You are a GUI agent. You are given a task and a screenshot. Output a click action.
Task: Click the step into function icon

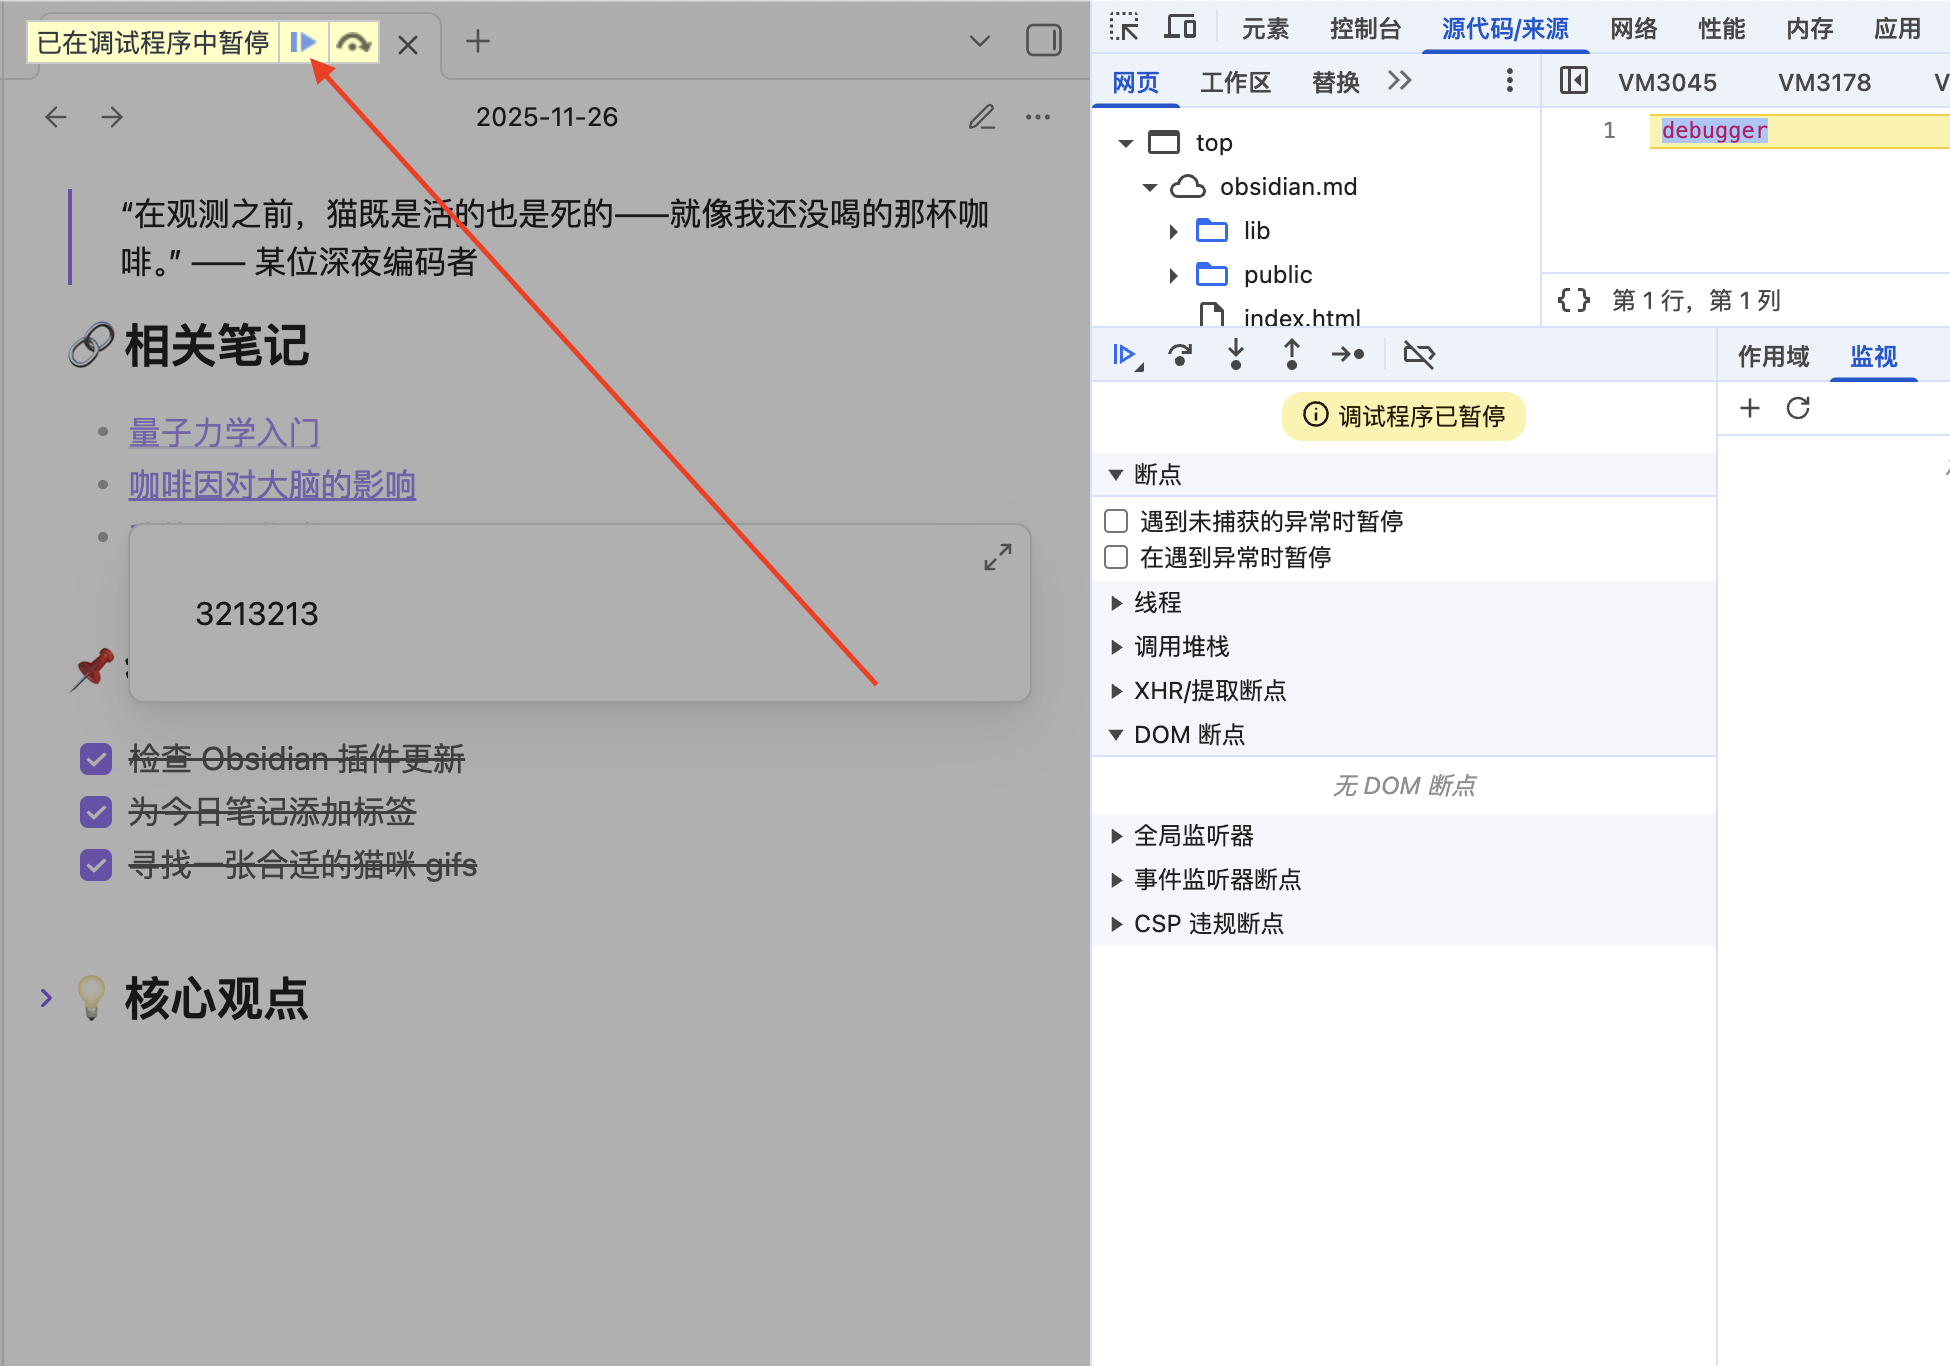click(x=1236, y=355)
